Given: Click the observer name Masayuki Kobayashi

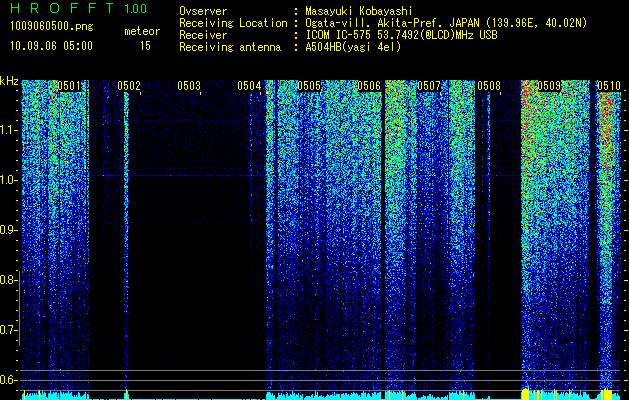Looking at the screenshot, I should pyautogui.click(x=359, y=11).
